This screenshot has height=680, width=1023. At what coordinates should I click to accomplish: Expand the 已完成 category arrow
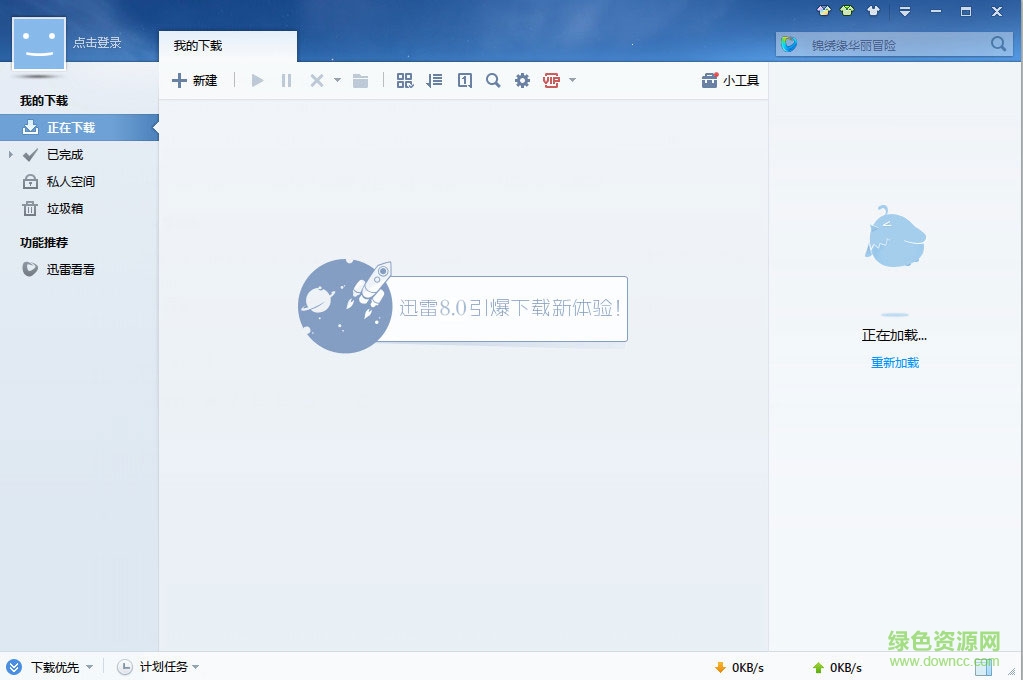pyautogui.click(x=12, y=154)
